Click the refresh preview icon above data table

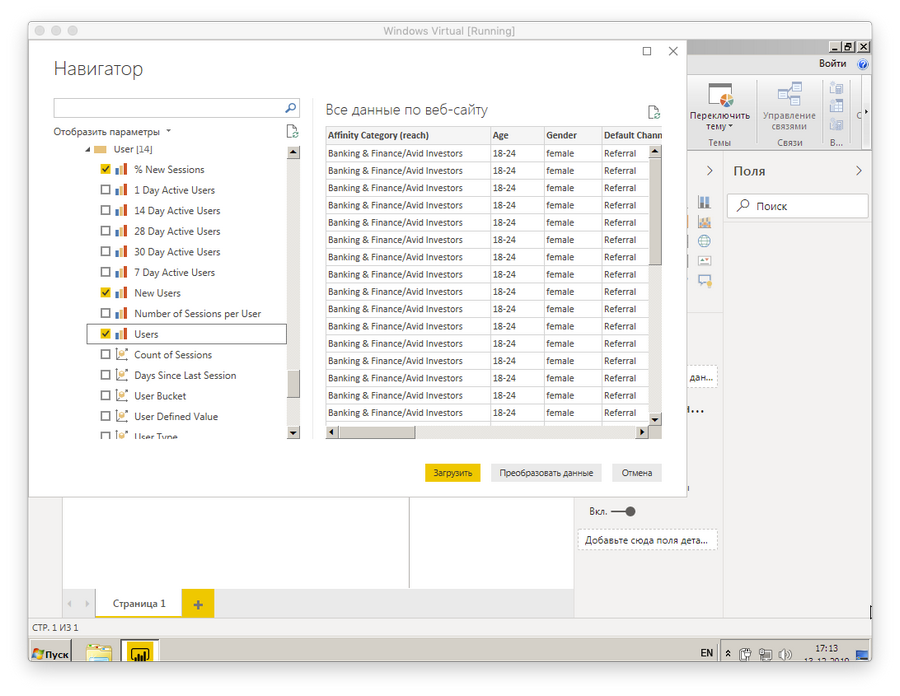click(x=654, y=112)
